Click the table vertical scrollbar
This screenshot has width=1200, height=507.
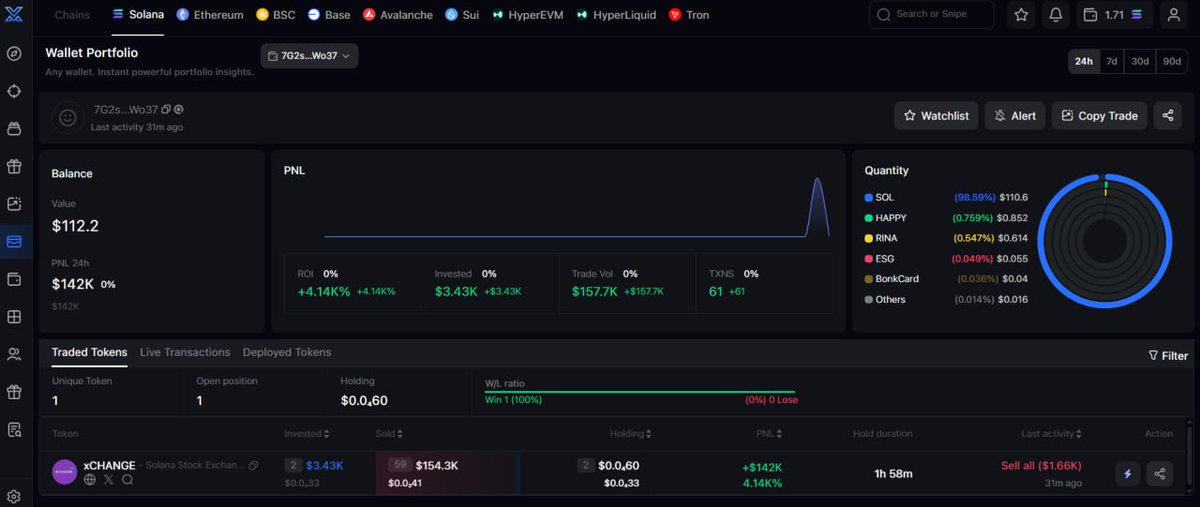click(x=1190, y=457)
